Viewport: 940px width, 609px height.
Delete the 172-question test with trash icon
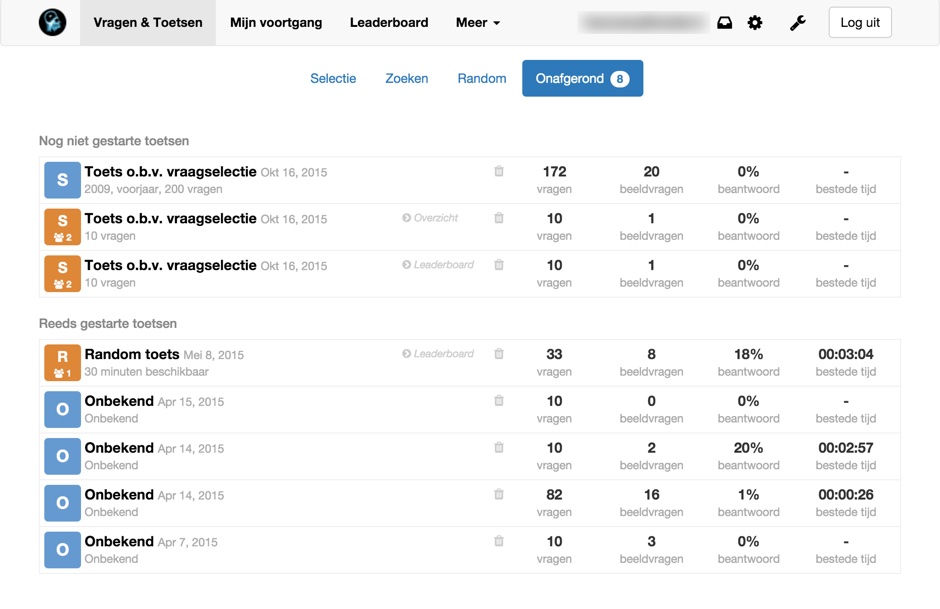[499, 172]
